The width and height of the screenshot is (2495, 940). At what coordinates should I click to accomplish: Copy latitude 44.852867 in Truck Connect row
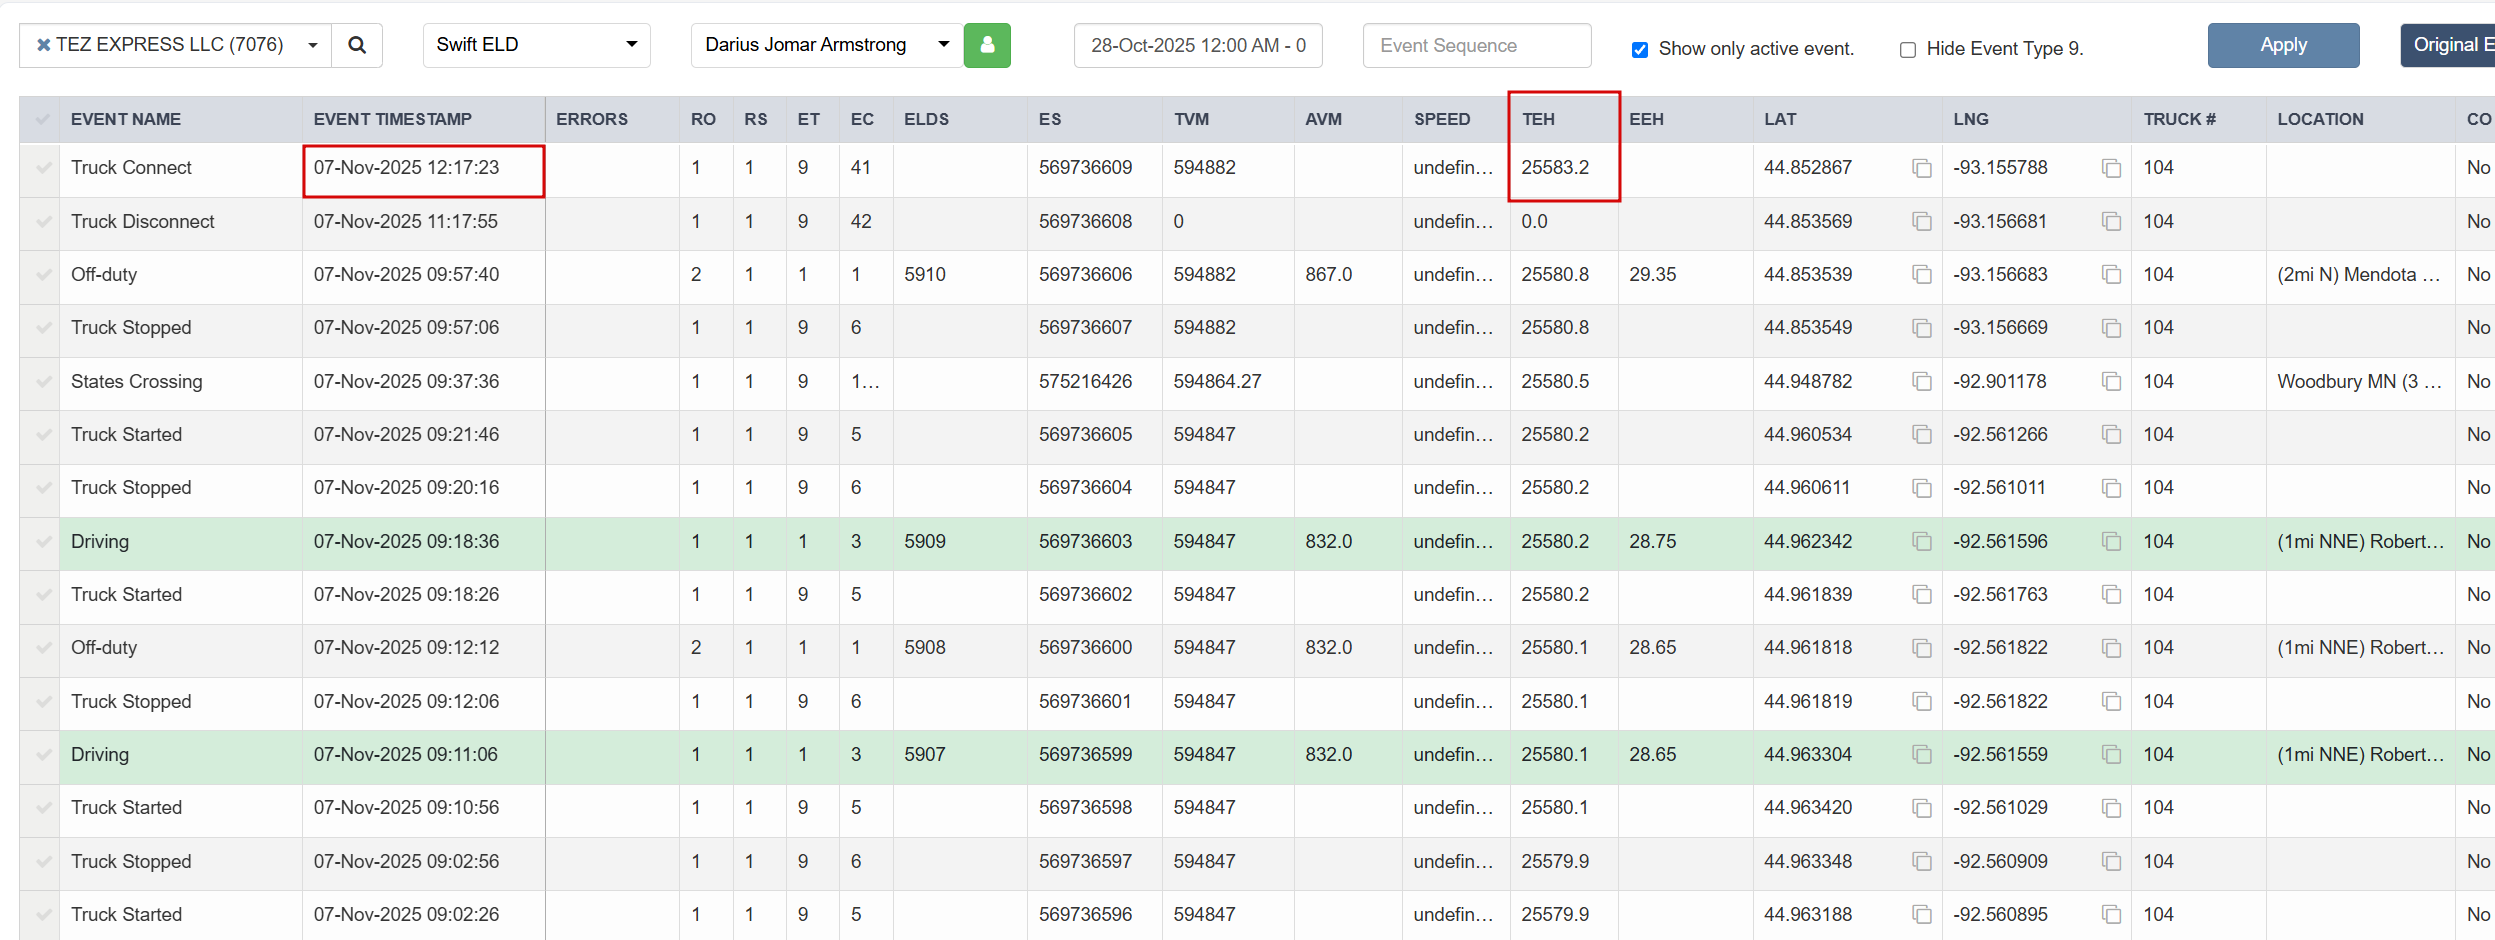click(x=1921, y=168)
